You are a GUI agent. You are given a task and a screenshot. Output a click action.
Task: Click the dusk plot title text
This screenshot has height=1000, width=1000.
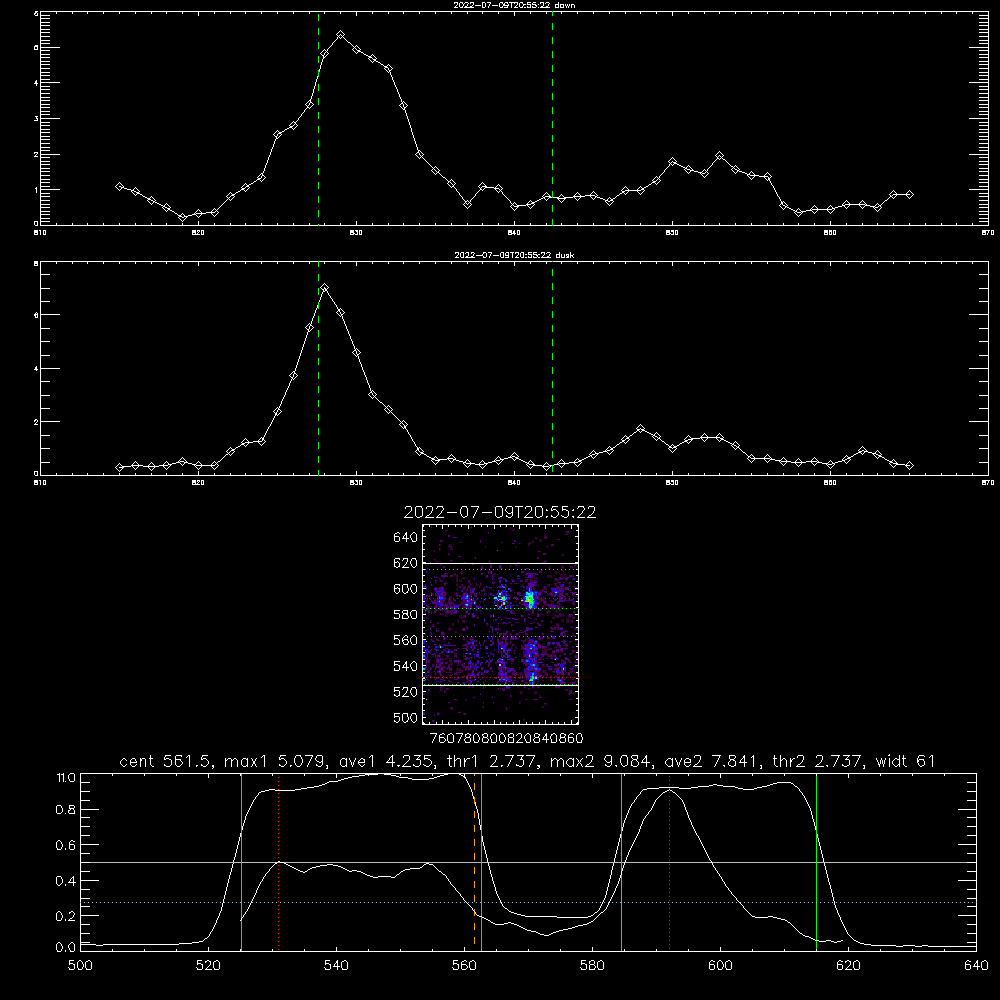click(x=514, y=255)
